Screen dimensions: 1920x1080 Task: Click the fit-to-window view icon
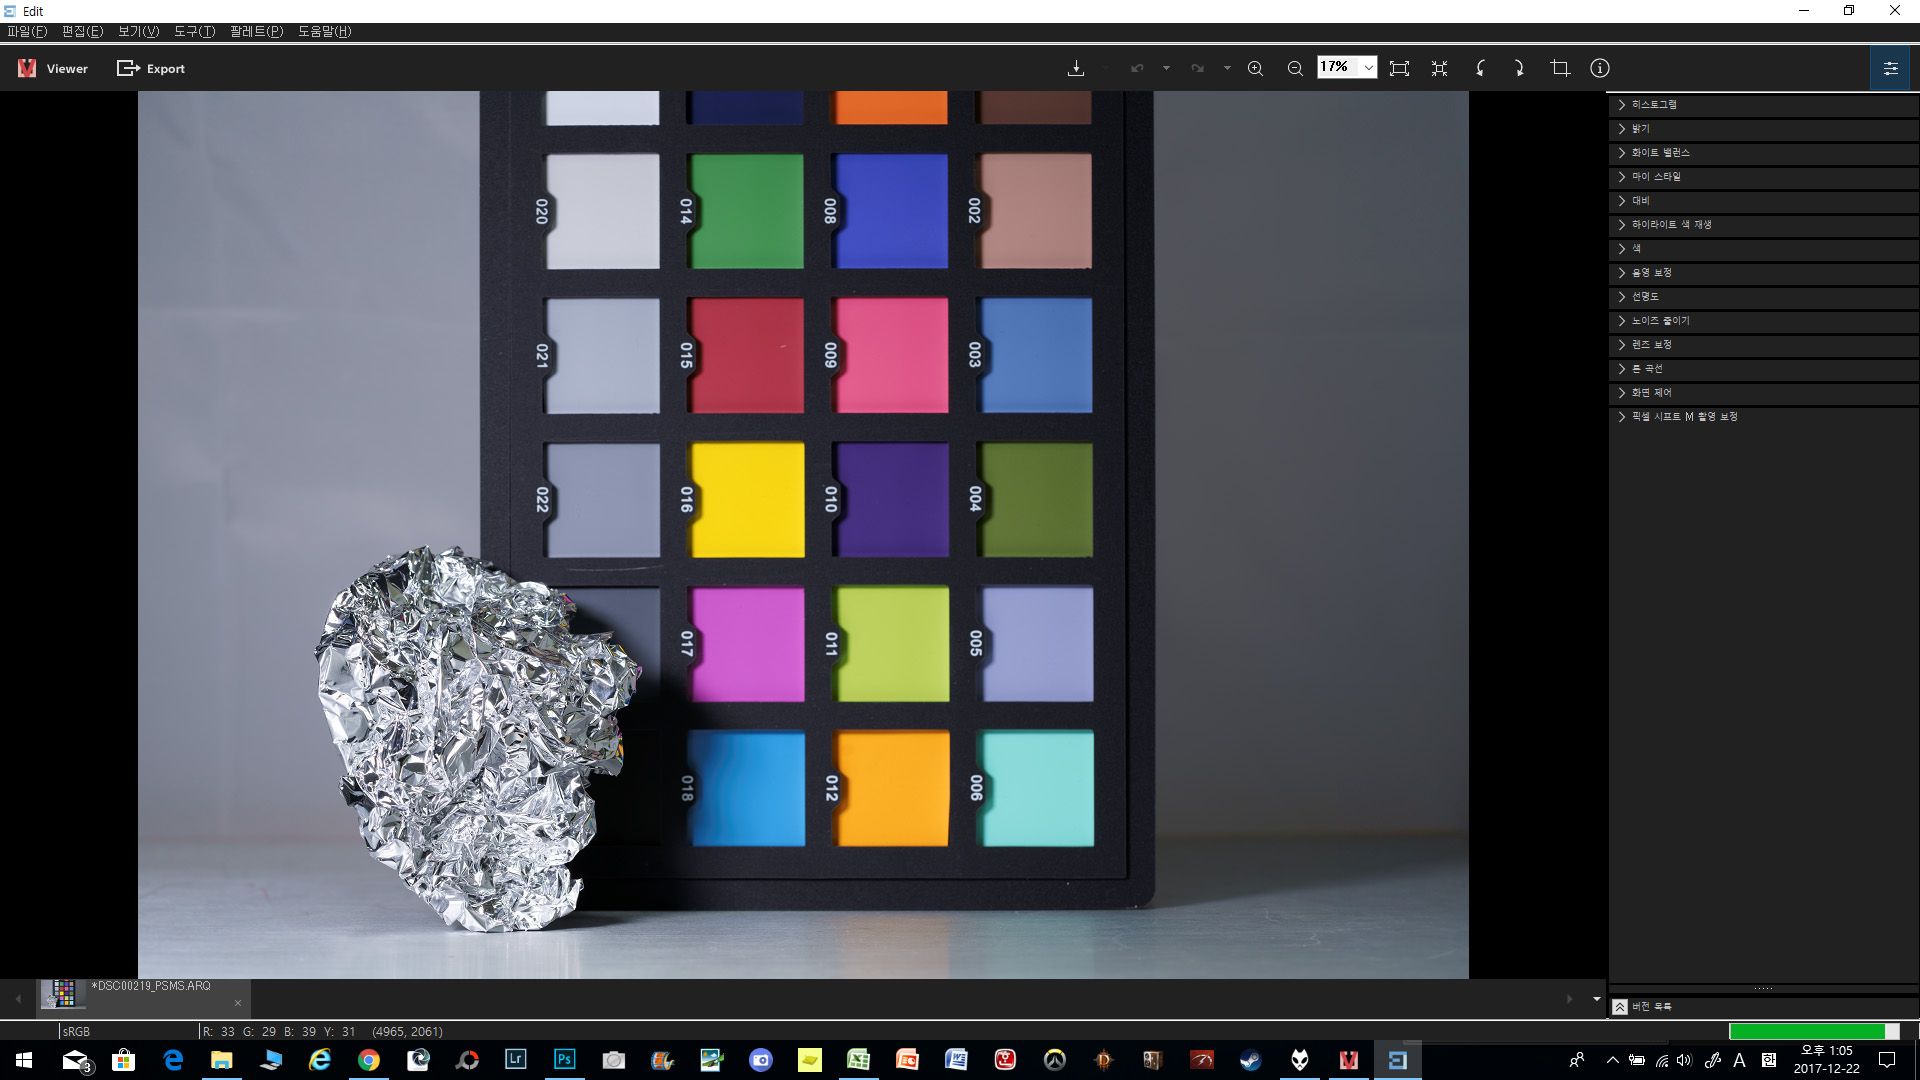(x=1399, y=68)
